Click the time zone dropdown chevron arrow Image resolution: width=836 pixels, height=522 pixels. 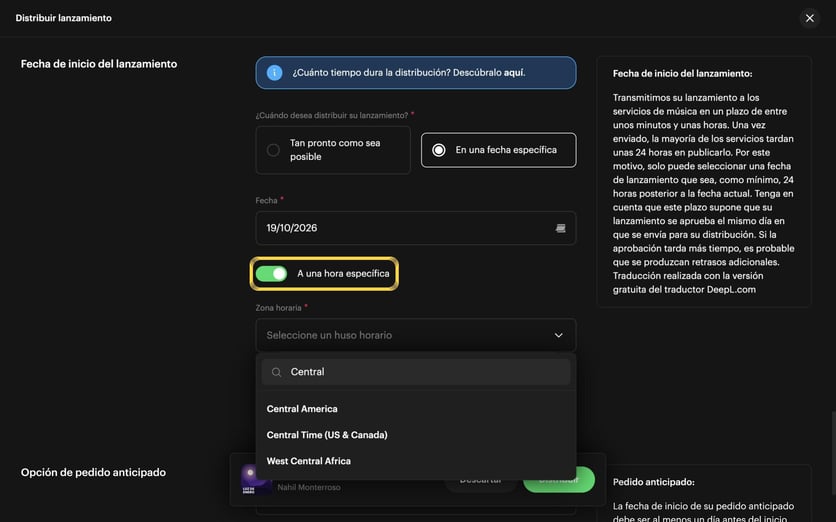[x=558, y=335]
